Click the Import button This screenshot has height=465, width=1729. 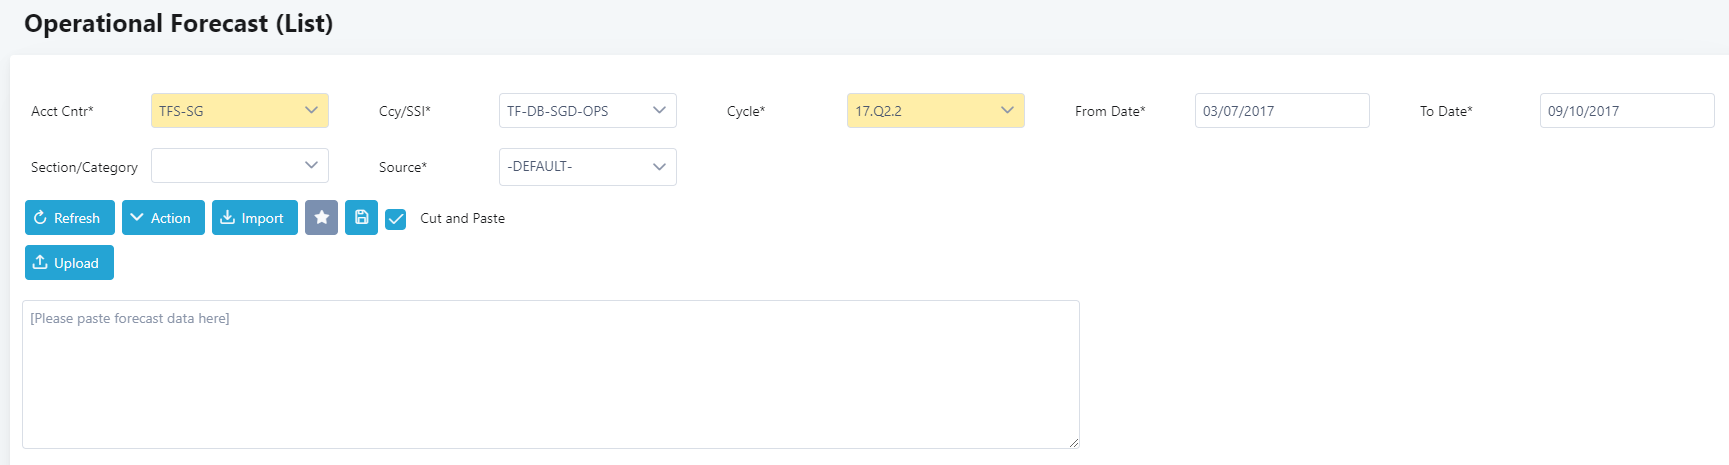255,218
